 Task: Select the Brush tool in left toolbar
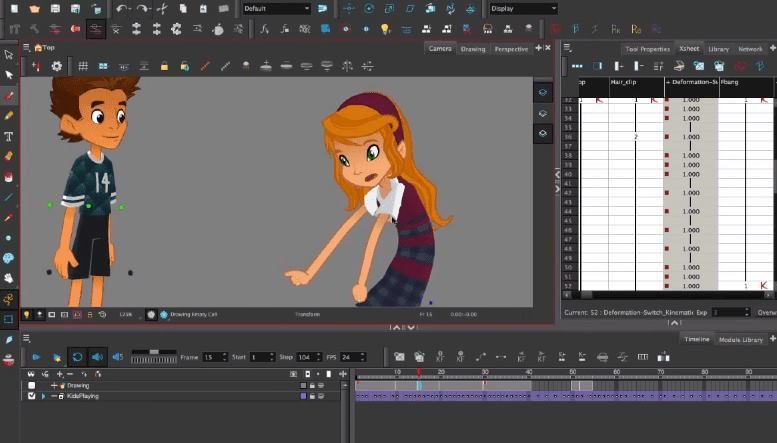point(8,96)
